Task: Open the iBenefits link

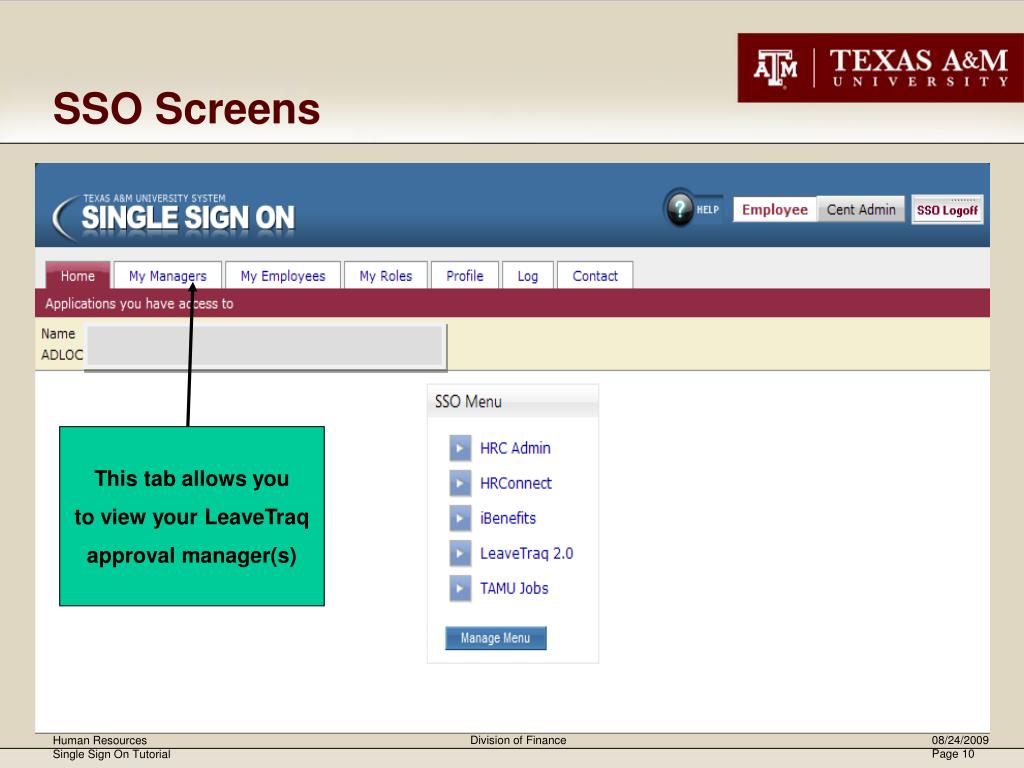Action: [507, 519]
